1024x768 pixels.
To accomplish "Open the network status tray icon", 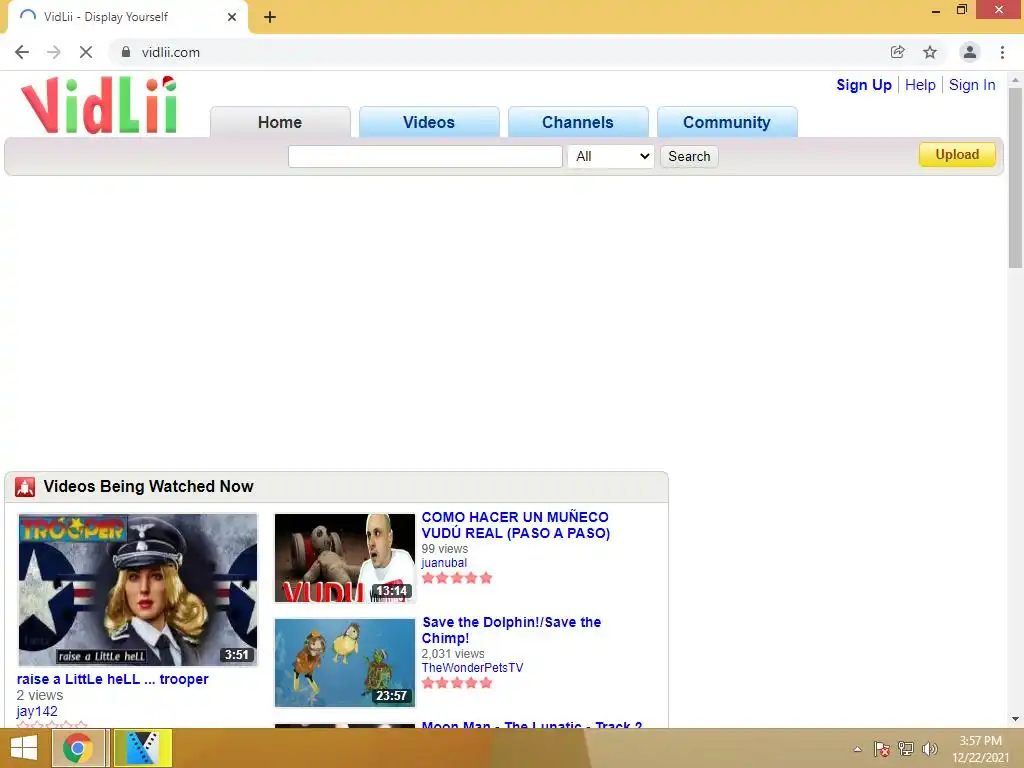I will click(906, 749).
